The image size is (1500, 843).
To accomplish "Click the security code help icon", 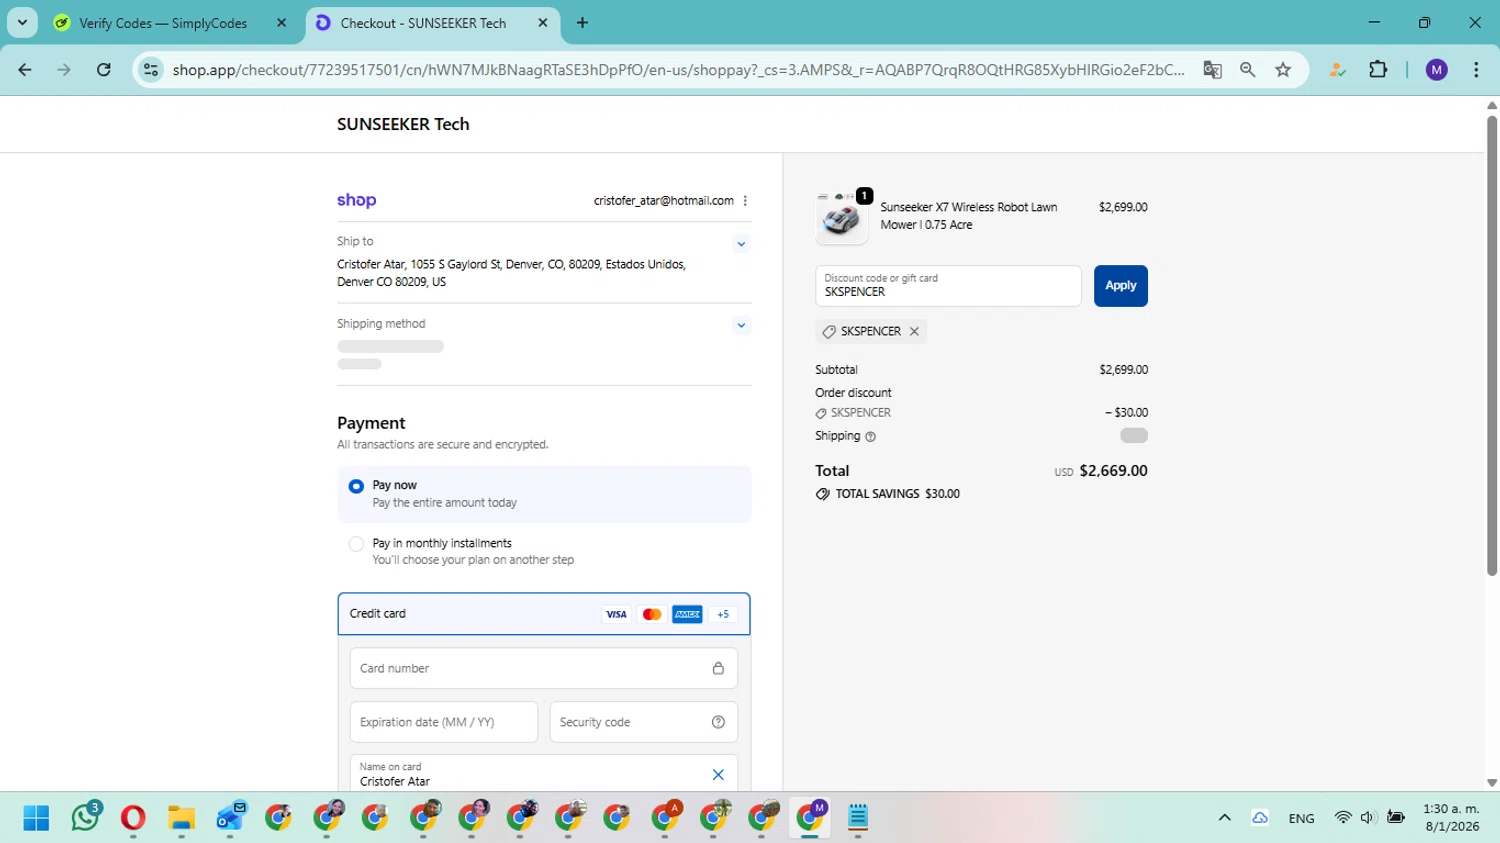I will pyautogui.click(x=718, y=722).
